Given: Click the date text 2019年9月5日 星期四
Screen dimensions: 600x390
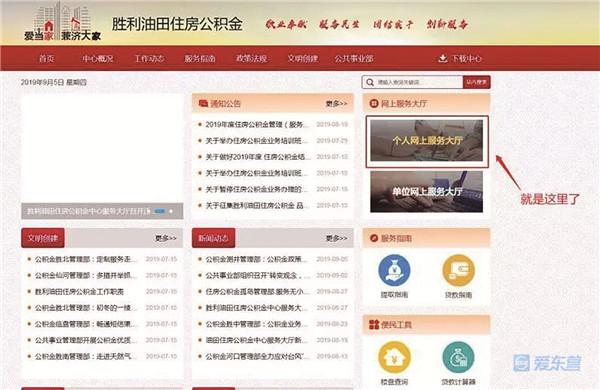Looking at the screenshot, I should click(x=54, y=82).
